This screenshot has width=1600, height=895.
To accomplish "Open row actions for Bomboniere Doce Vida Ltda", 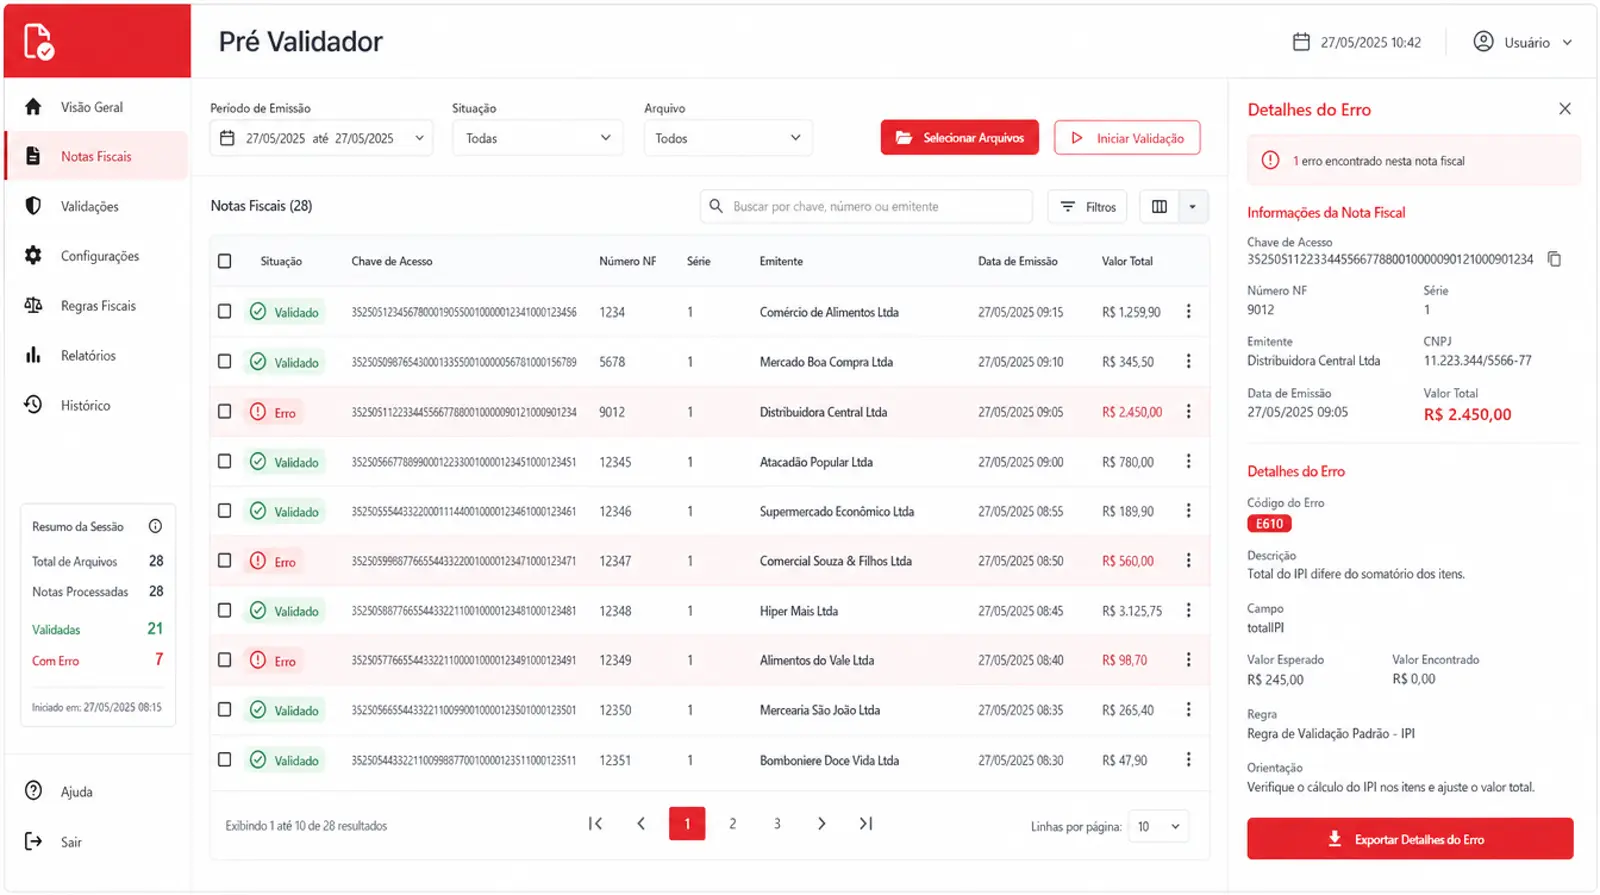I will tap(1188, 760).
